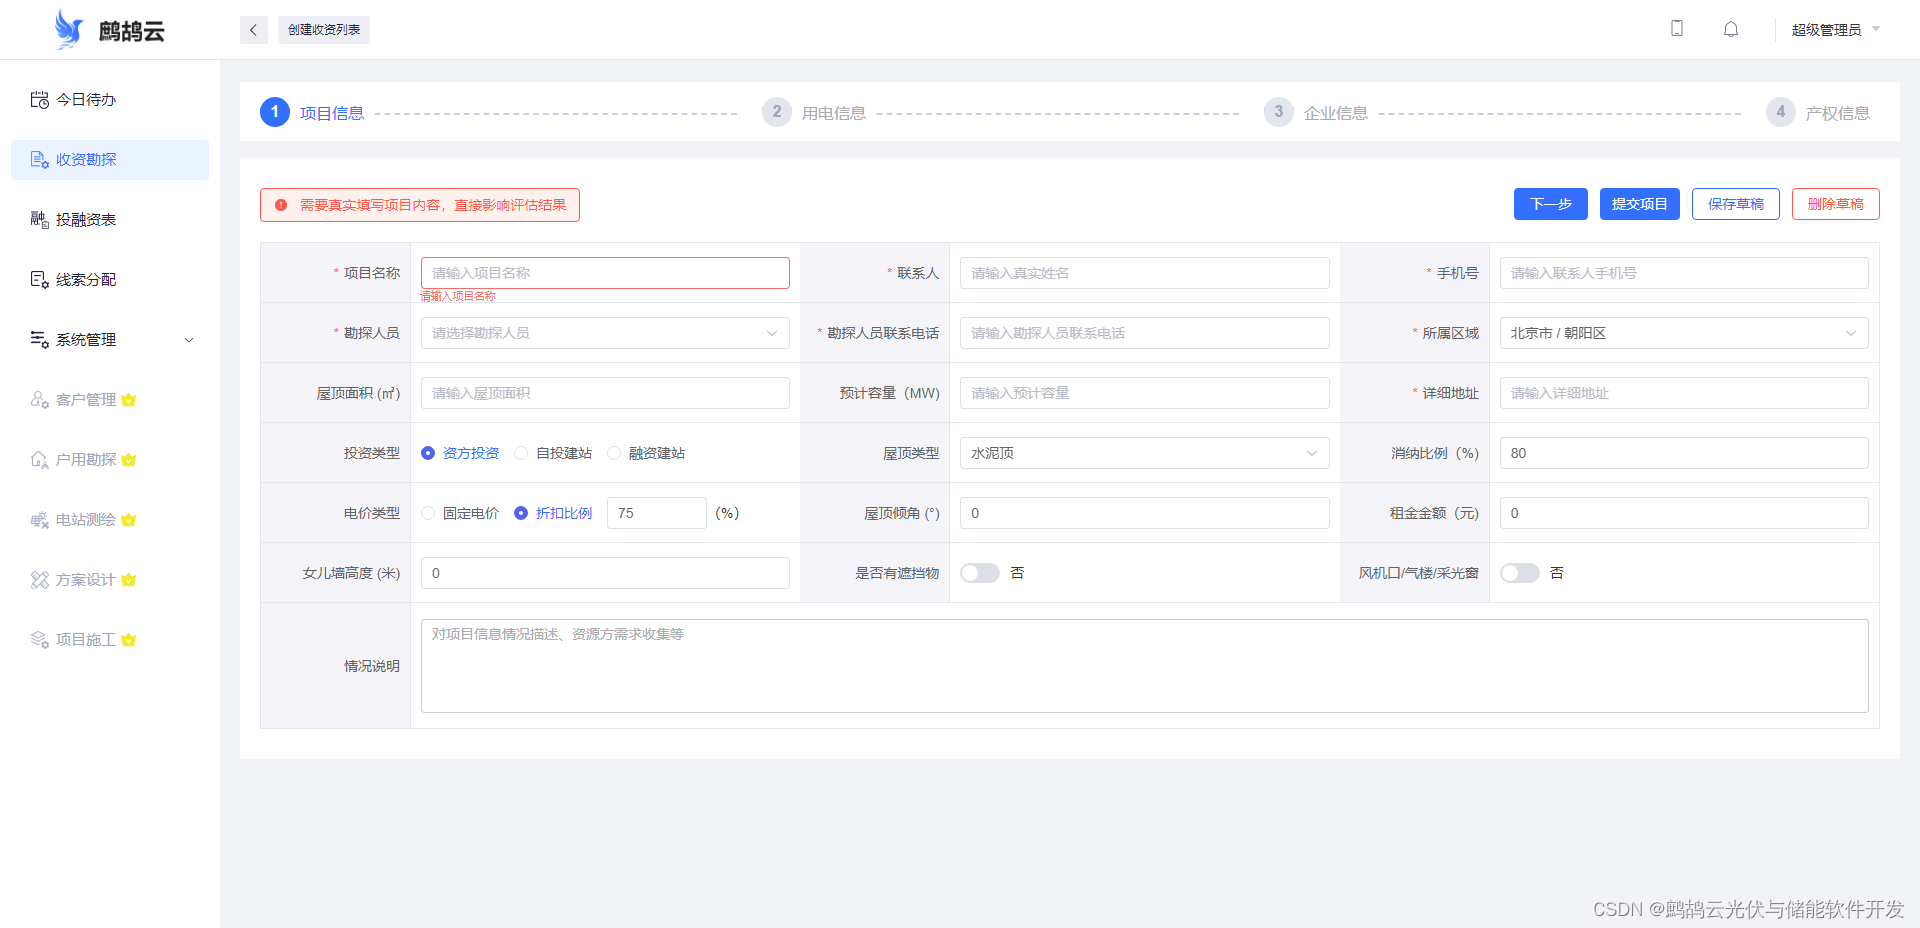Click the back arrow button
The image size is (1920, 928).
(x=253, y=30)
